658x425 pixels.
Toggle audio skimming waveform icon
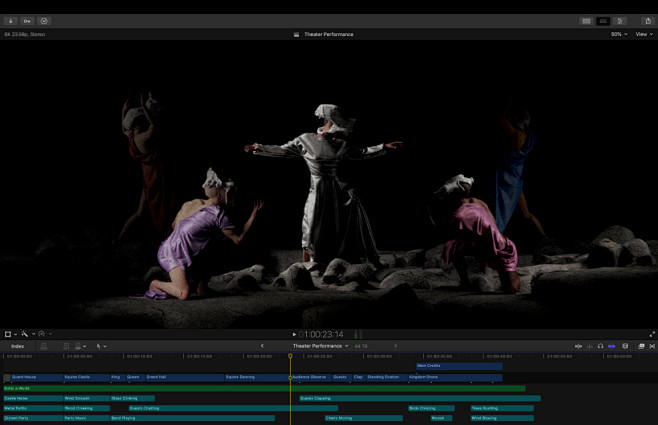(589, 346)
